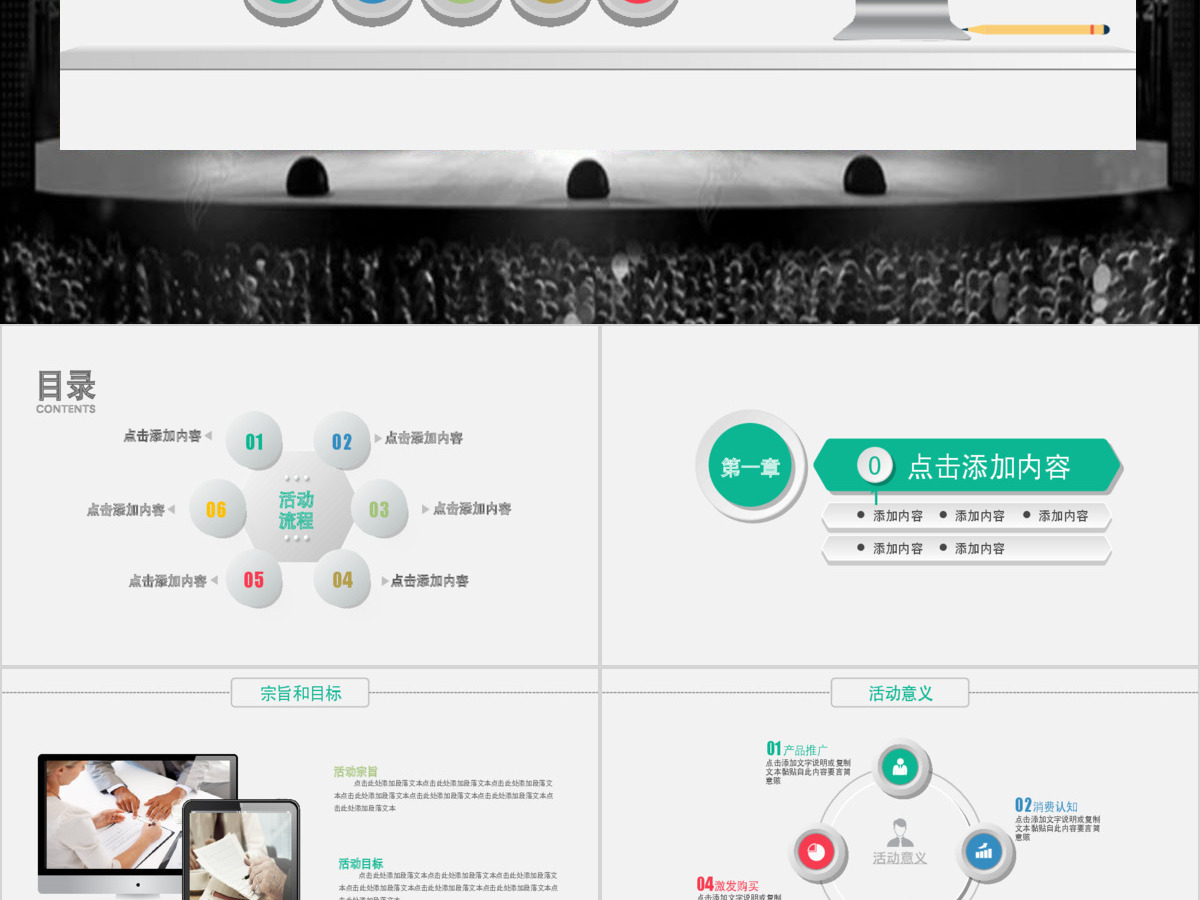Click the green banner text 点击添加内容
The width and height of the screenshot is (1200, 900).
(988, 466)
